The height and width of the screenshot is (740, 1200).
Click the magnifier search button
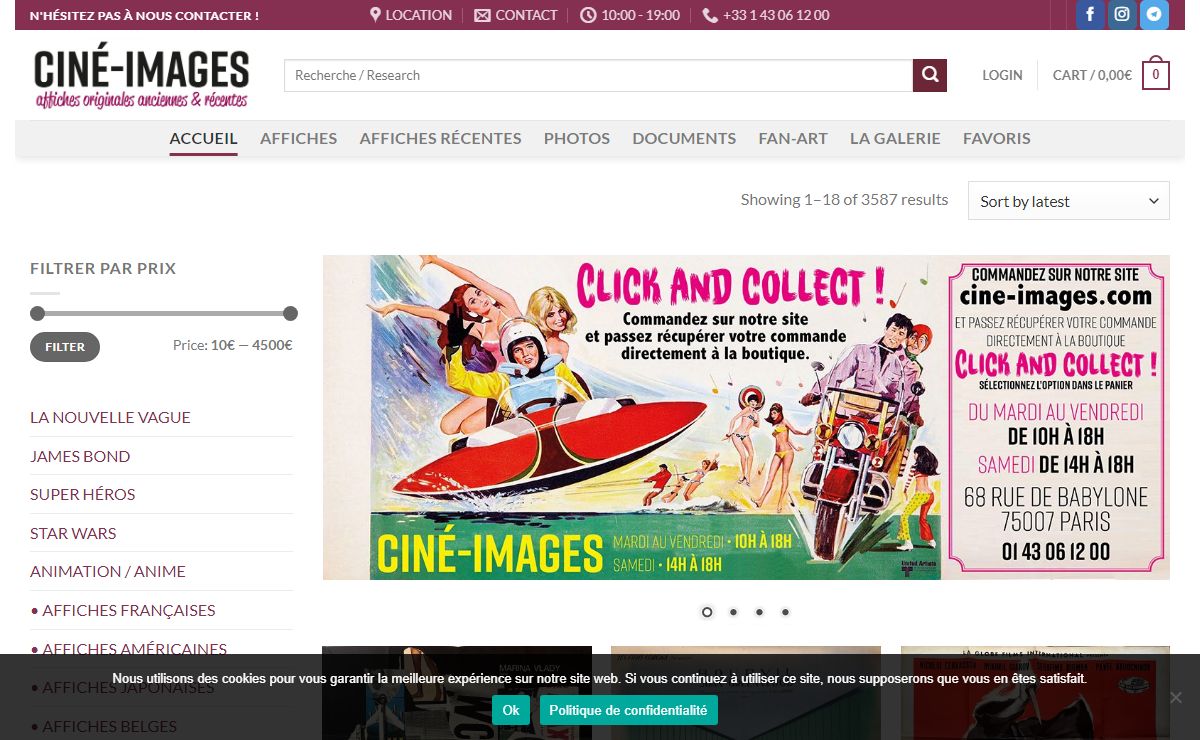coord(930,75)
